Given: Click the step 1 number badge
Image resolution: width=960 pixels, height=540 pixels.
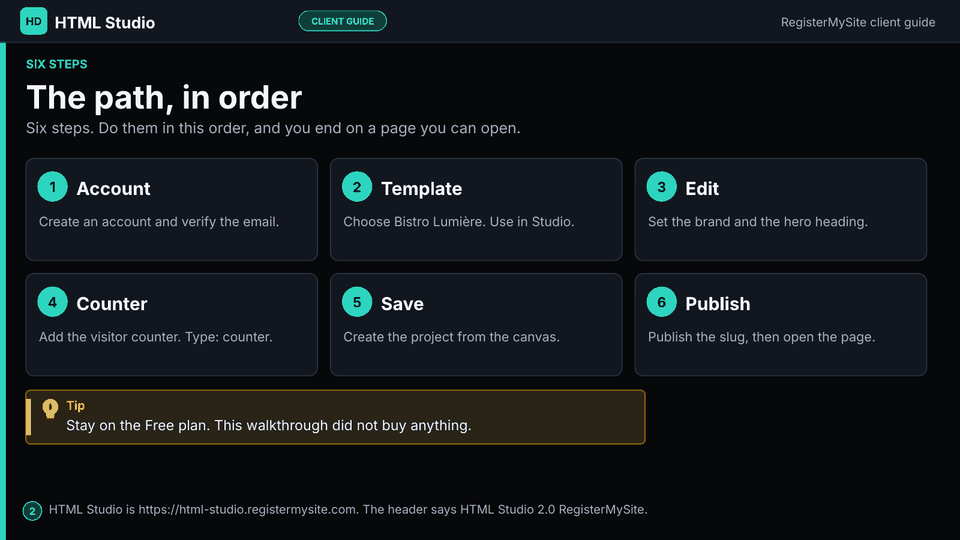Looking at the screenshot, I should coord(53,187).
